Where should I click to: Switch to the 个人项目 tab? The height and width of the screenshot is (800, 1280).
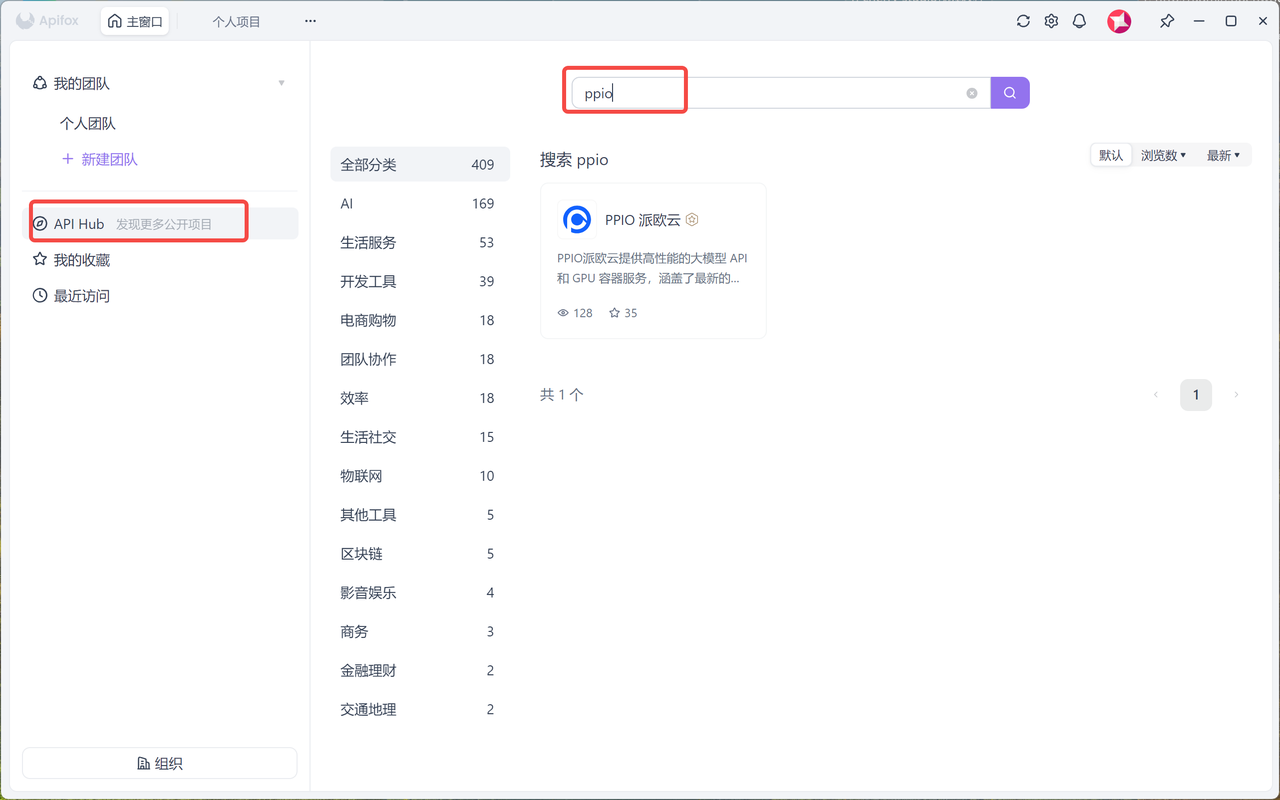[236, 21]
